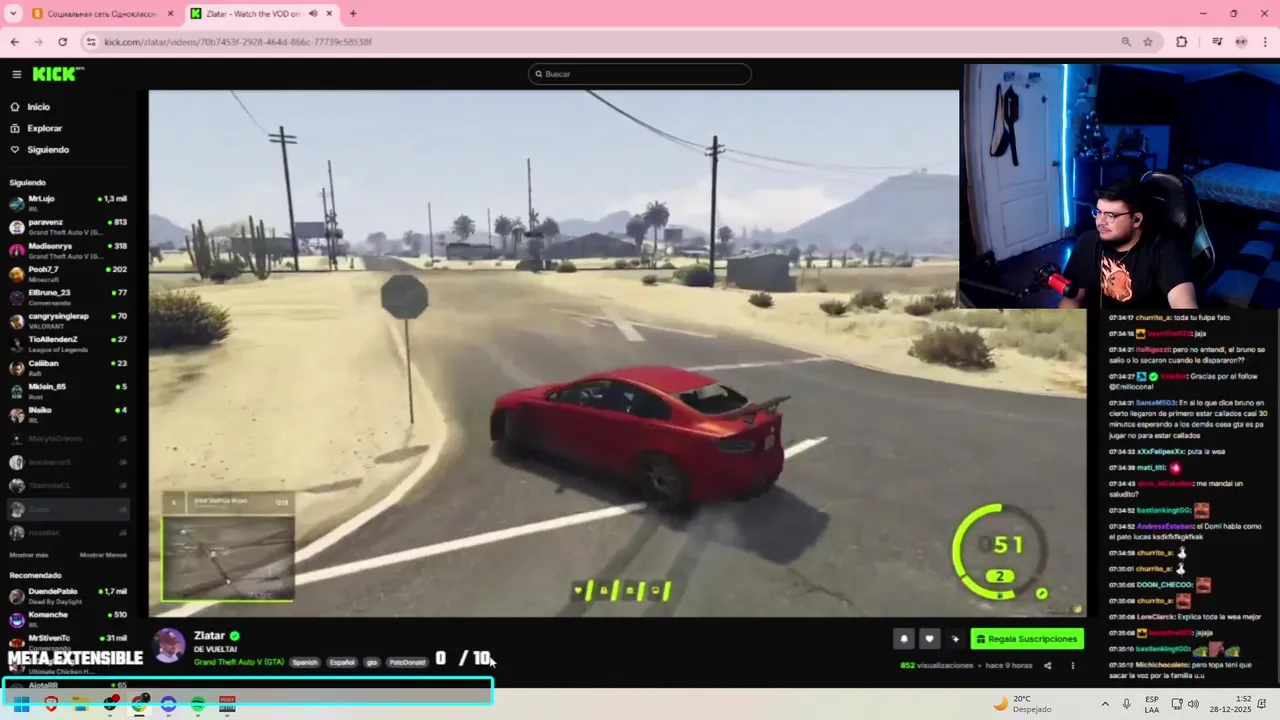The image size is (1280, 720).
Task: Open DuendePablo recommended channel
Action: coord(68,596)
